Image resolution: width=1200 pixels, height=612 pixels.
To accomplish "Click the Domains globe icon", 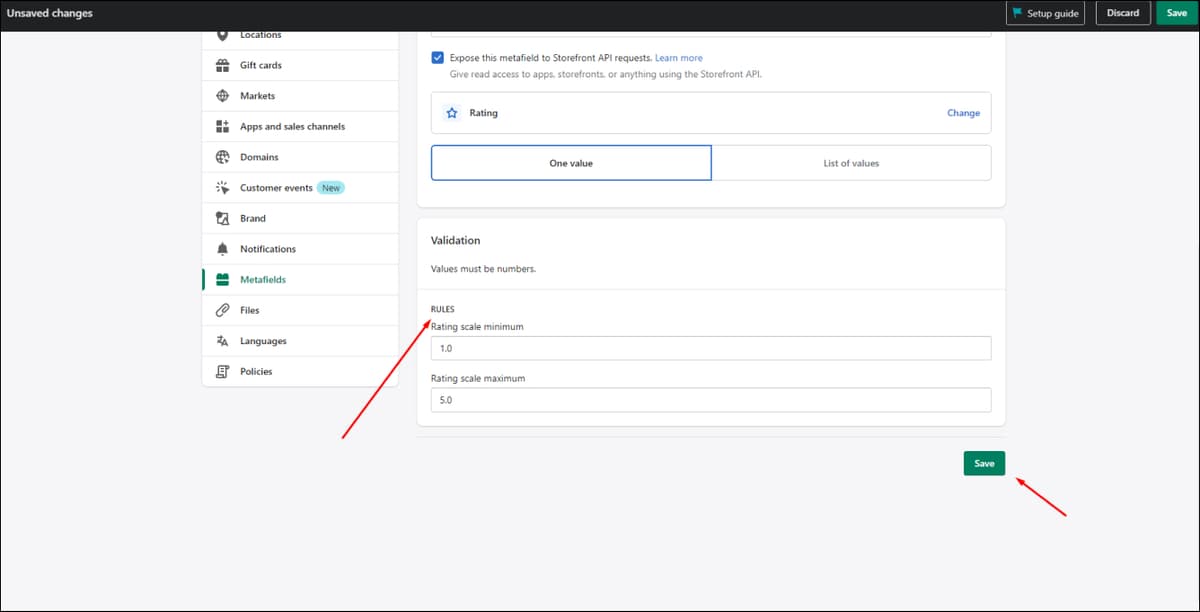I will (222, 157).
